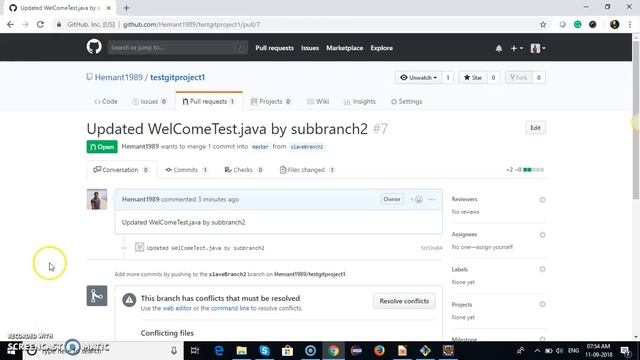Click the sidebar Projects gear icon
Screen dimensions: 640x360
point(542,304)
